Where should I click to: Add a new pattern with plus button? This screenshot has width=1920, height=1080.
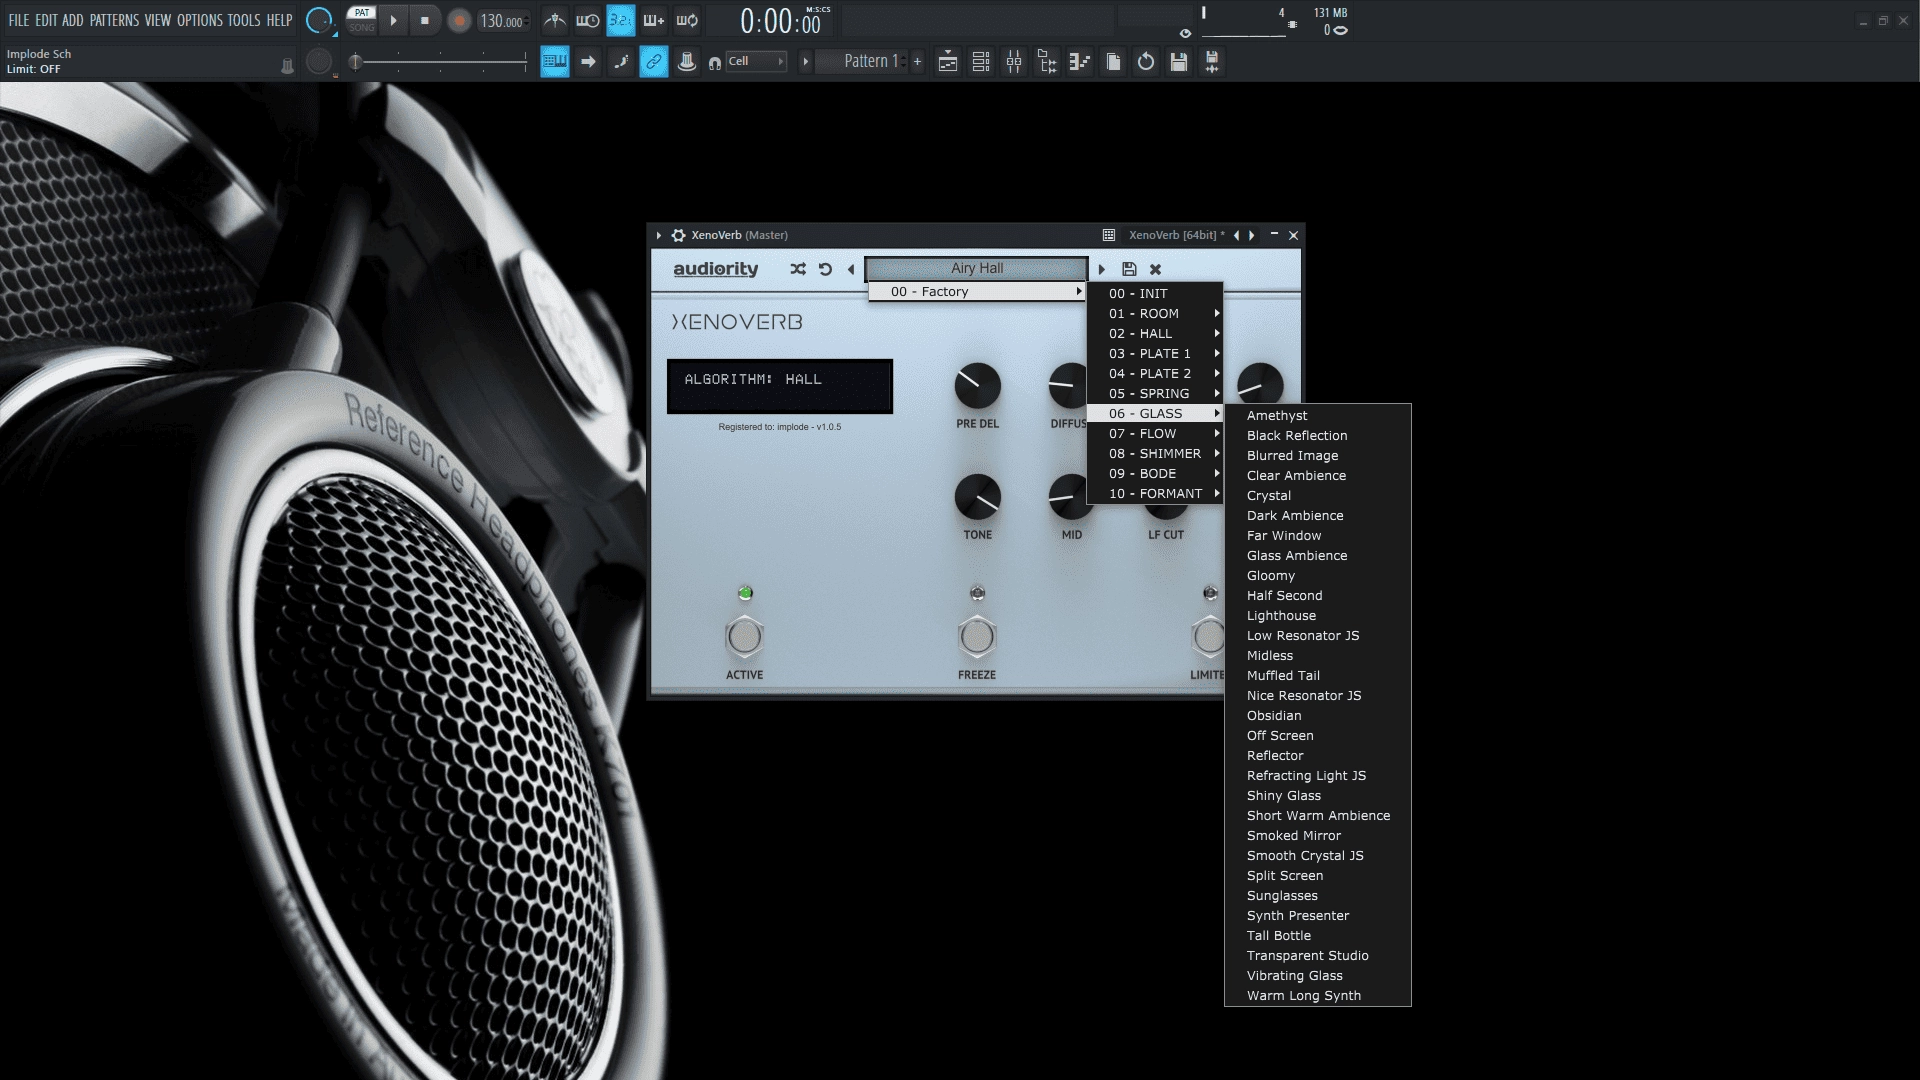917,62
